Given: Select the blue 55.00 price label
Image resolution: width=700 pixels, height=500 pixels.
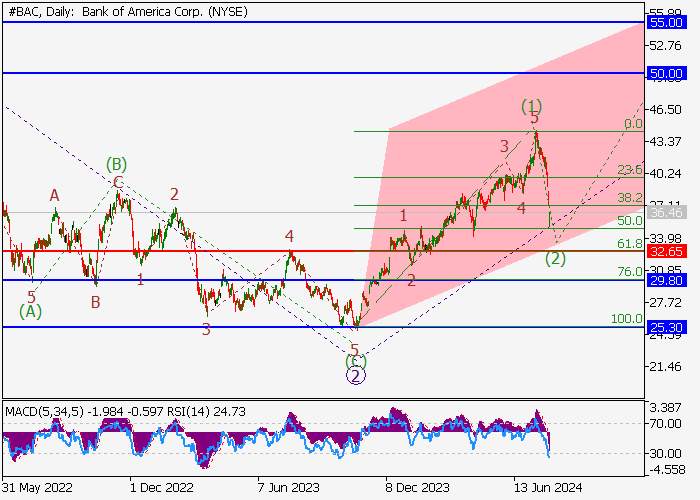Looking at the screenshot, I should (666, 22).
